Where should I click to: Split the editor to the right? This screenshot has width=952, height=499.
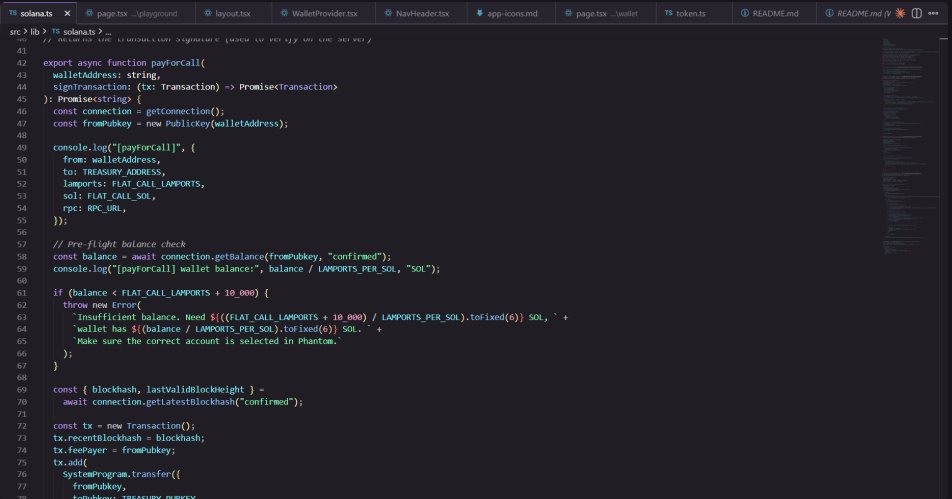click(x=917, y=13)
